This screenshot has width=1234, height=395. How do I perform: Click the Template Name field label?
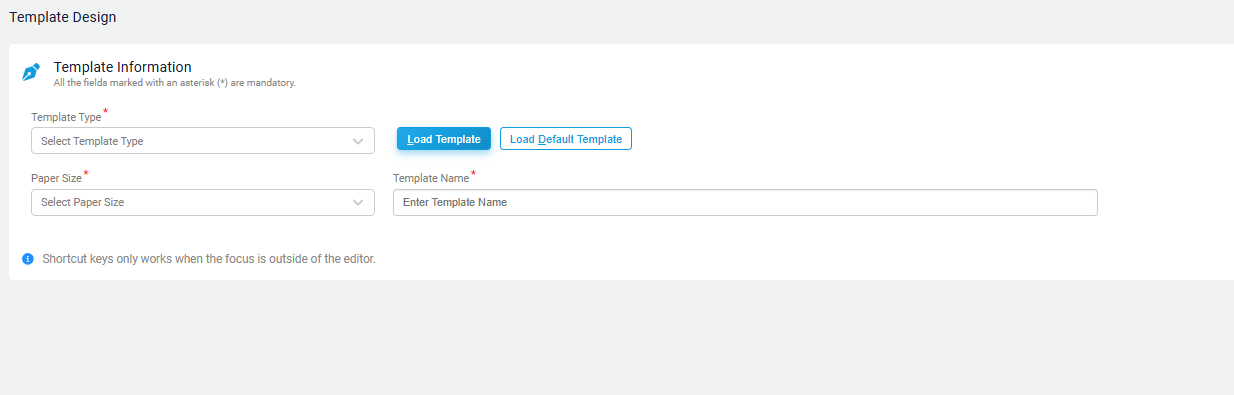pos(431,179)
